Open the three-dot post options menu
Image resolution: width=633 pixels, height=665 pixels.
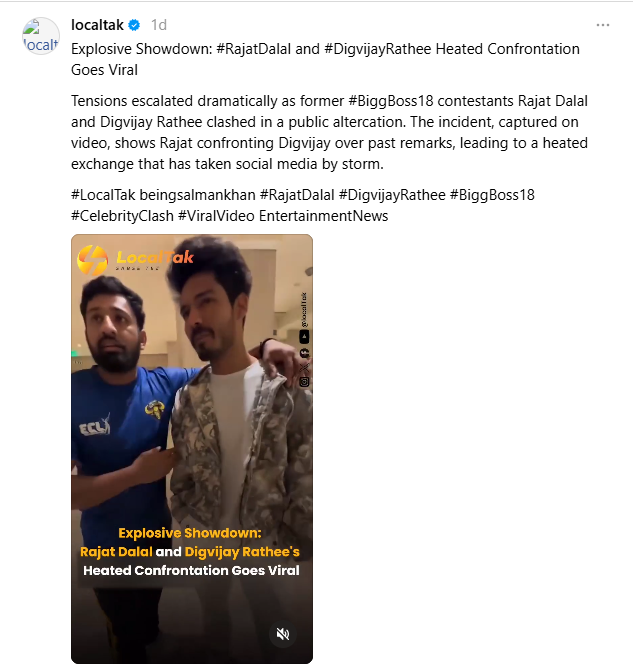pyautogui.click(x=602, y=25)
